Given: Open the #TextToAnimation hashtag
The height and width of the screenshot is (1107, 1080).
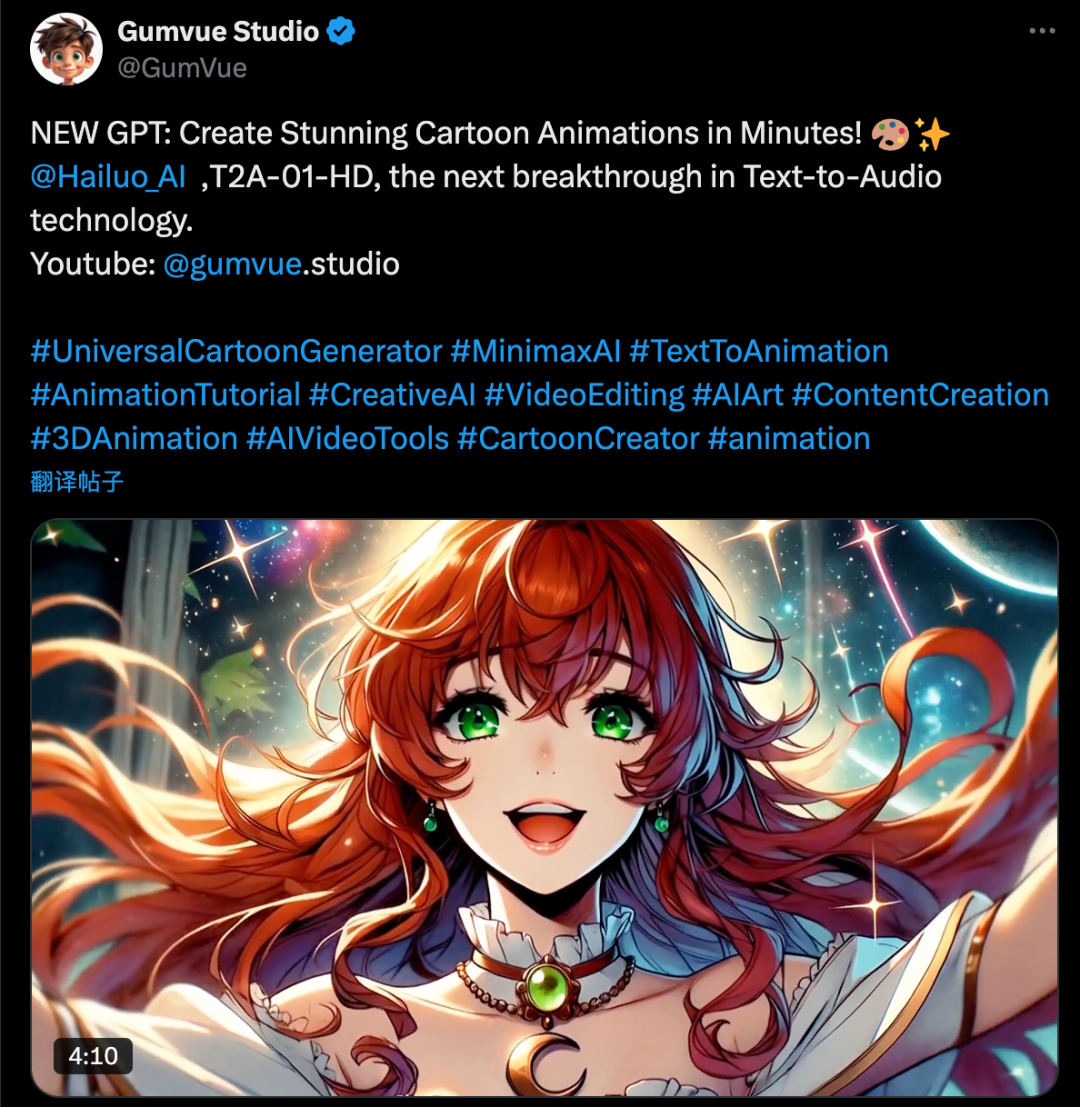Looking at the screenshot, I should (x=759, y=352).
